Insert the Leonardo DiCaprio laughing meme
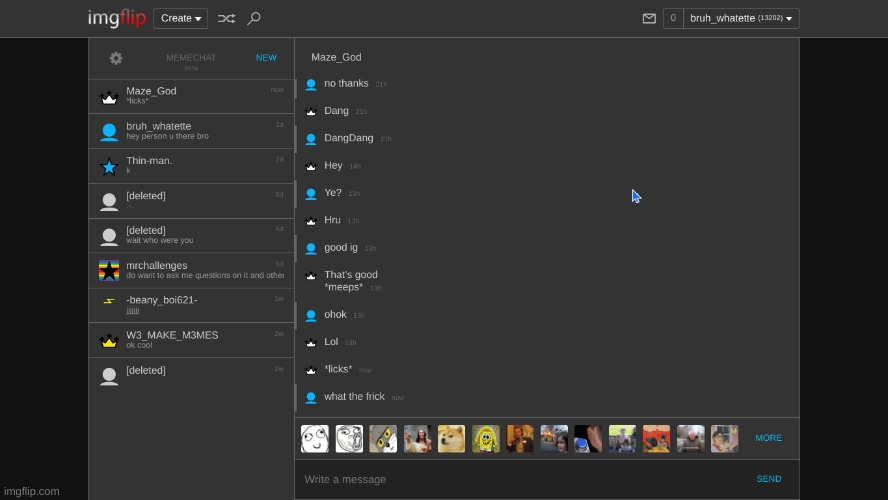The image size is (888, 500). tap(520, 439)
